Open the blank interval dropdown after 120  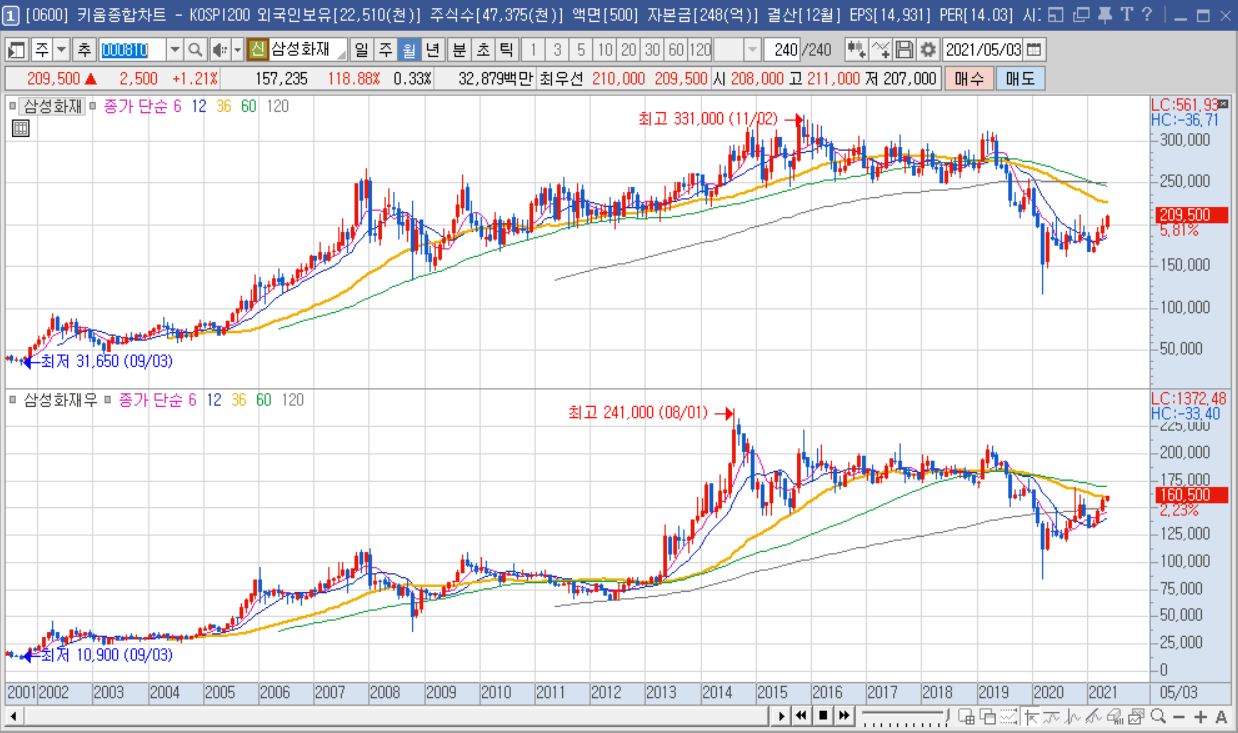coord(751,50)
